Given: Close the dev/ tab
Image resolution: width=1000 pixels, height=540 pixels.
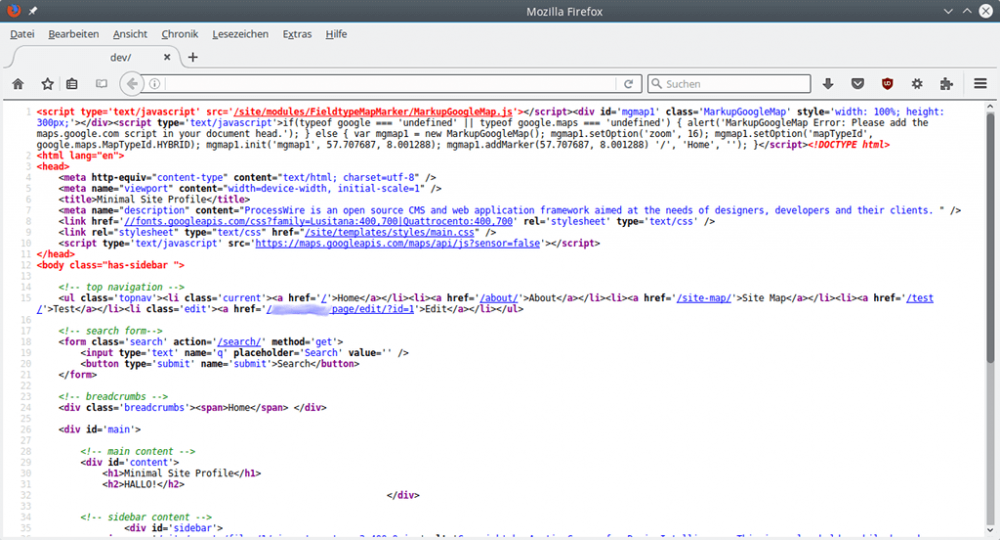Looking at the screenshot, I should [166, 58].
